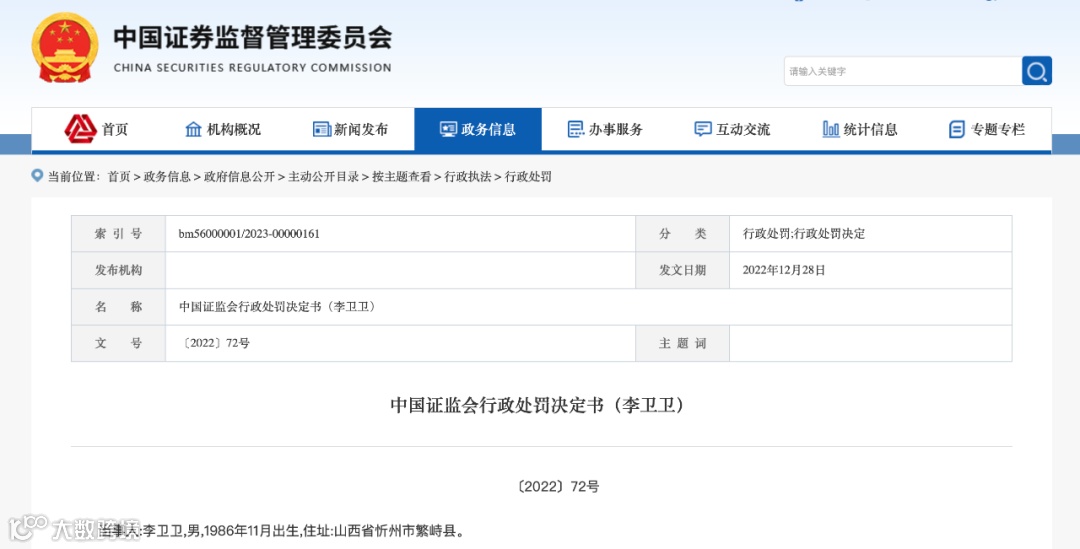Image resolution: width=1080 pixels, height=549 pixels.
Task: Click the issue date 2022年12月28日
Action: pos(784,270)
